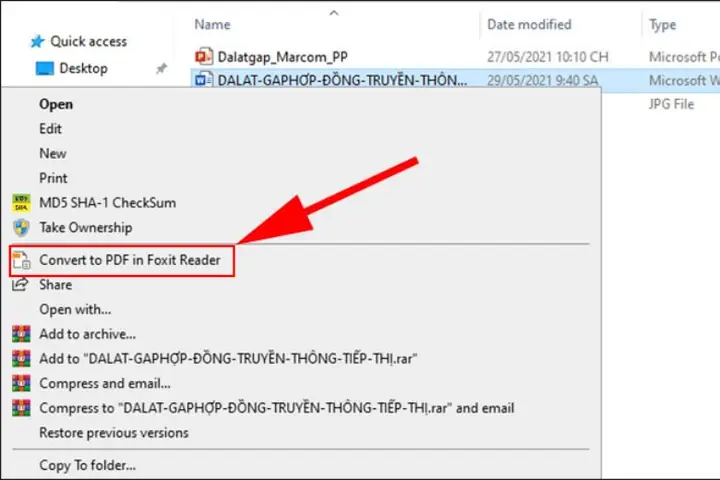
Task: Choose Edit from the context menu
Action: [x=51, y=129]
